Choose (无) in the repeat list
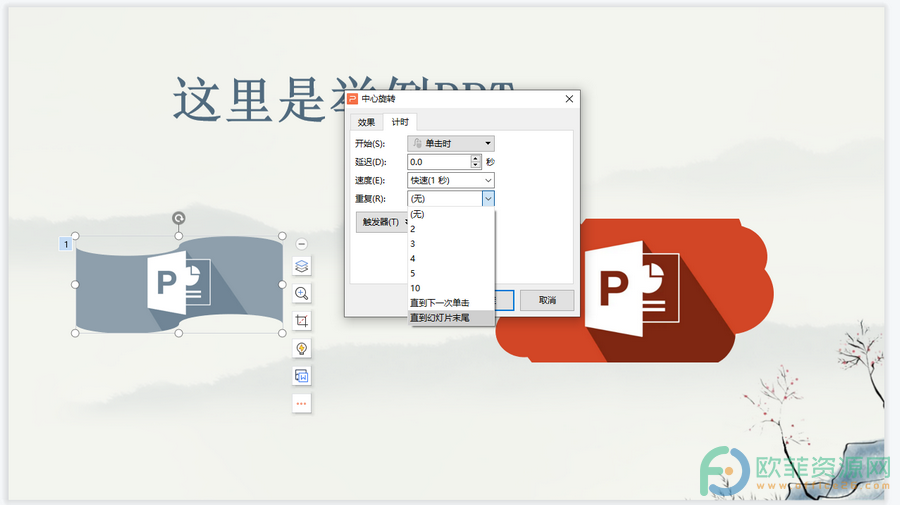This screenshot has width=900, height=505. tap(451, 214)
